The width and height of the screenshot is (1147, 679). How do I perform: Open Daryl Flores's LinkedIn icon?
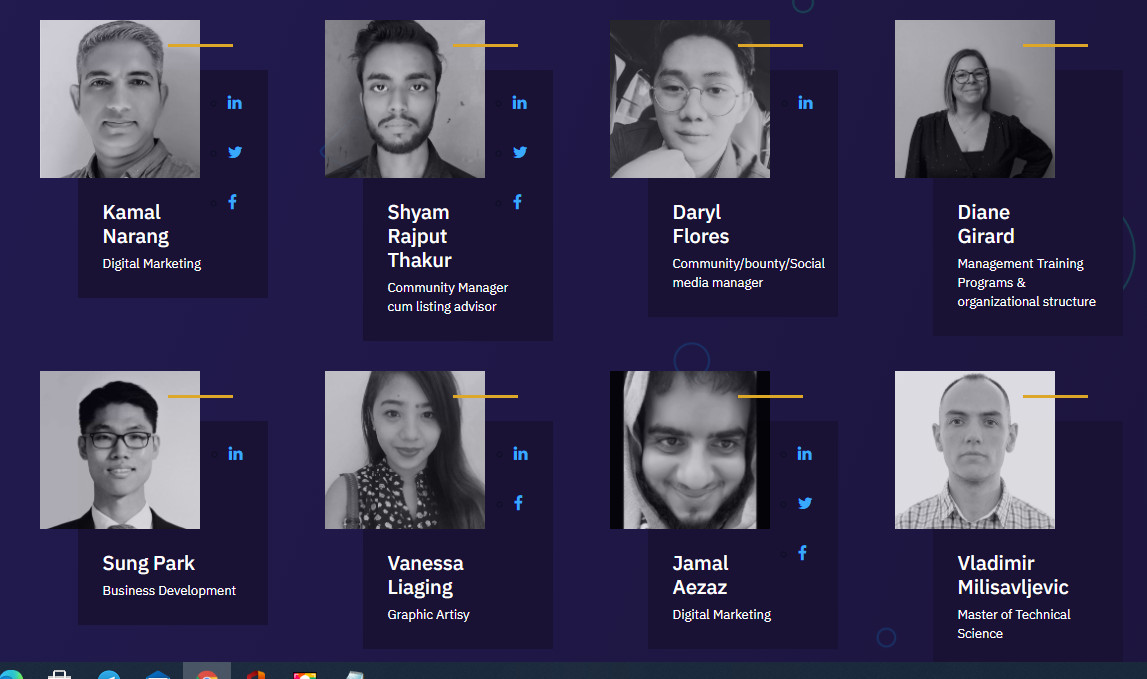point(805,103)
